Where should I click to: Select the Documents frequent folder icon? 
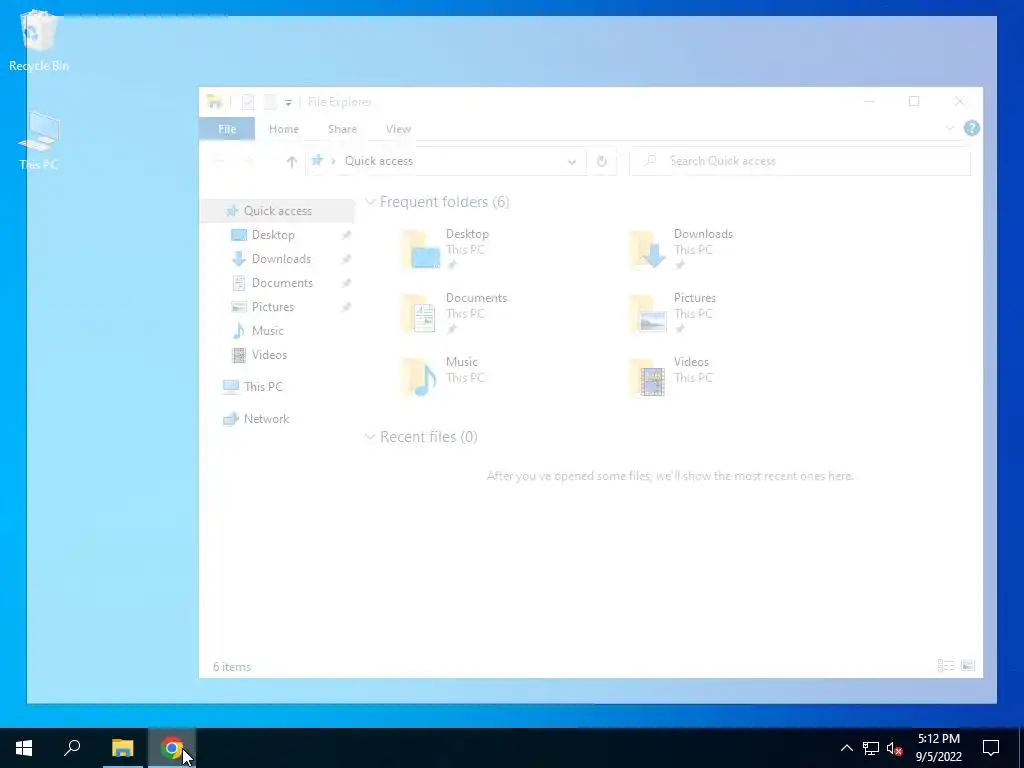(420, 313)
